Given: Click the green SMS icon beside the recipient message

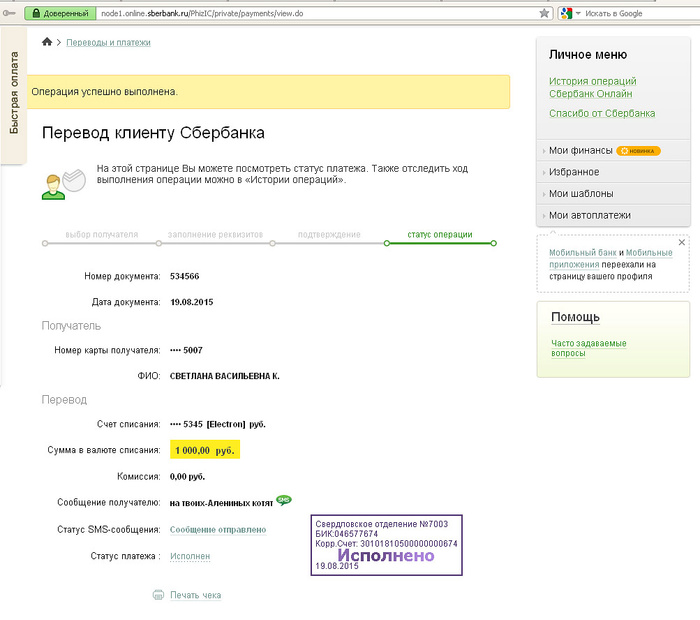Looking at the screenshot, I should 284,500.
